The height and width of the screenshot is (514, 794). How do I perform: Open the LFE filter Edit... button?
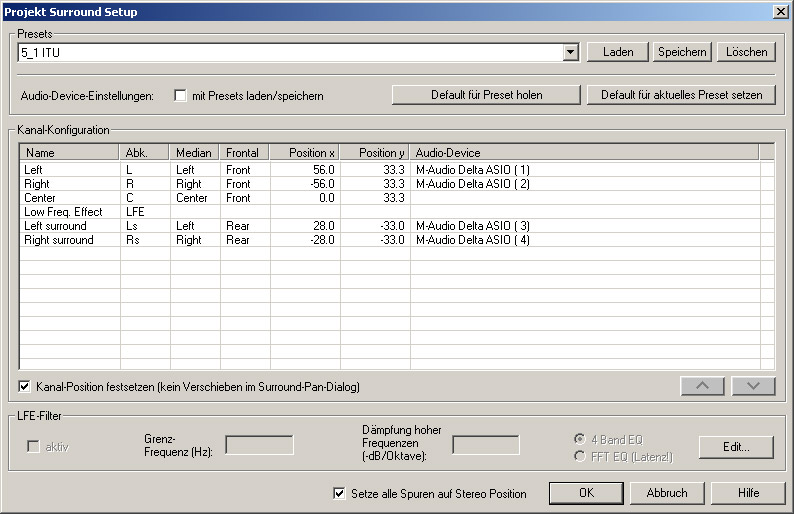[x=736, y=446]
